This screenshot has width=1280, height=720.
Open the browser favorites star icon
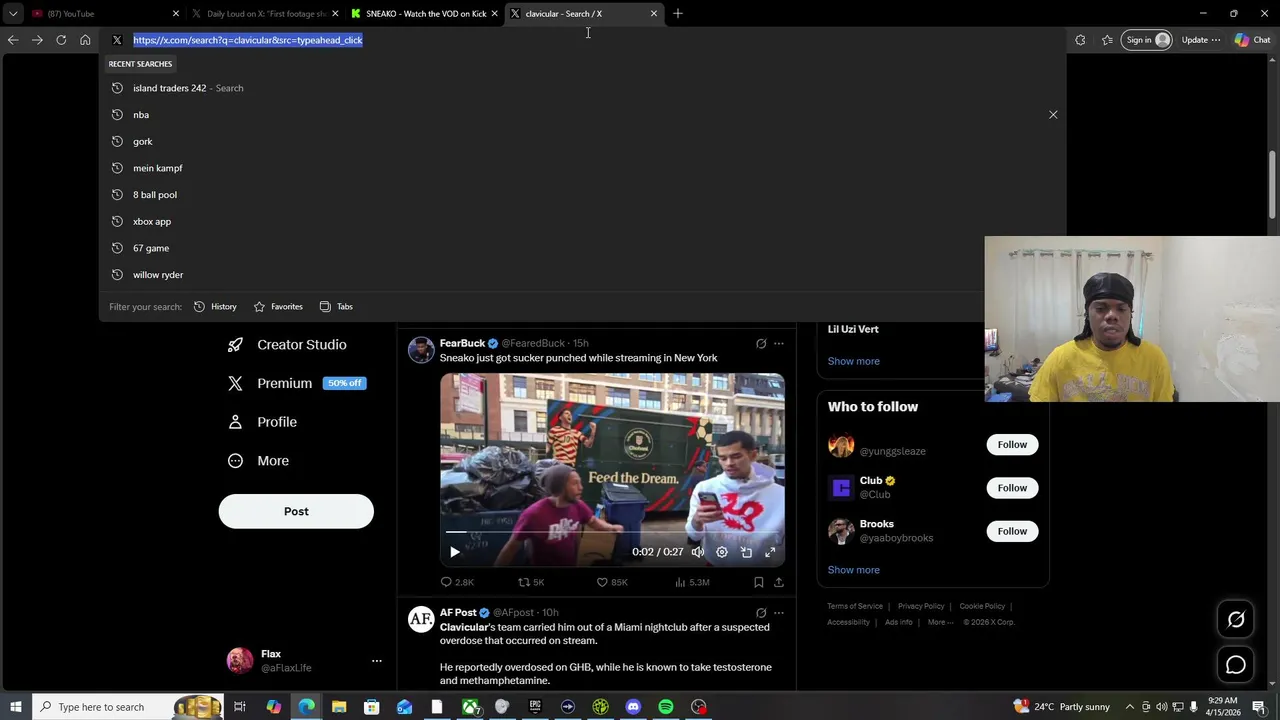[1107, 40]
